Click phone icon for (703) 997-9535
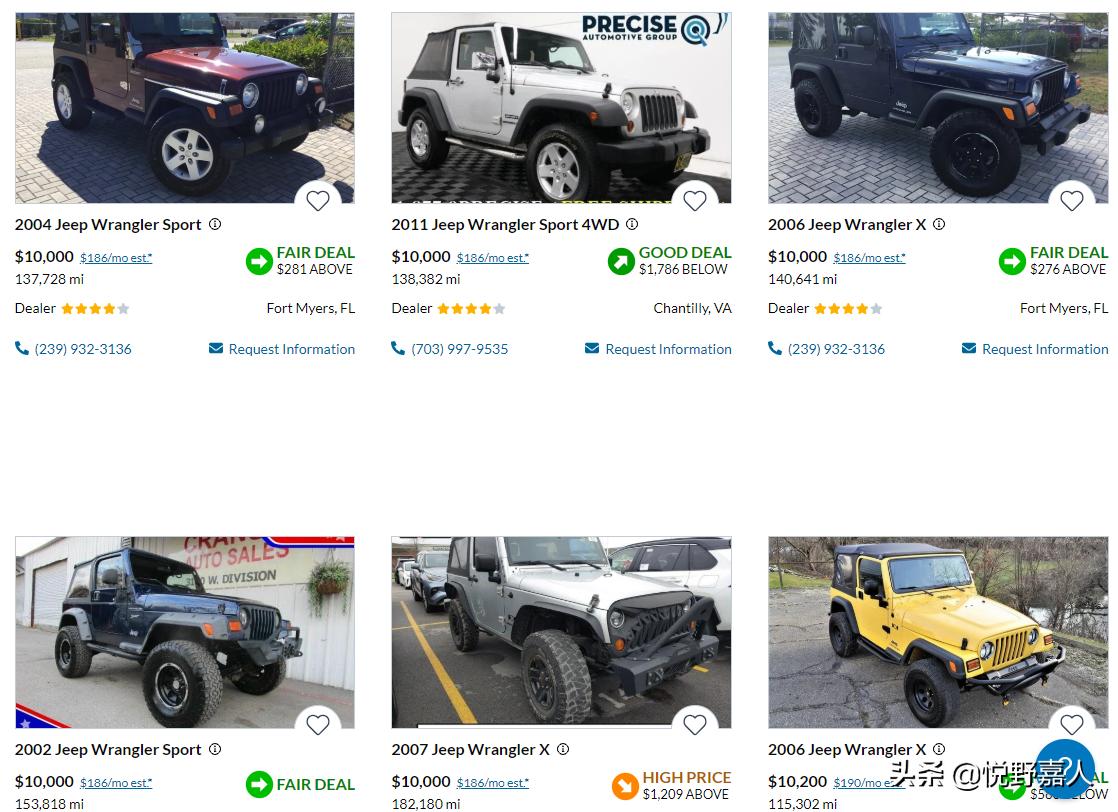This screenshot has height=812, width=1118. click(398, 348)
